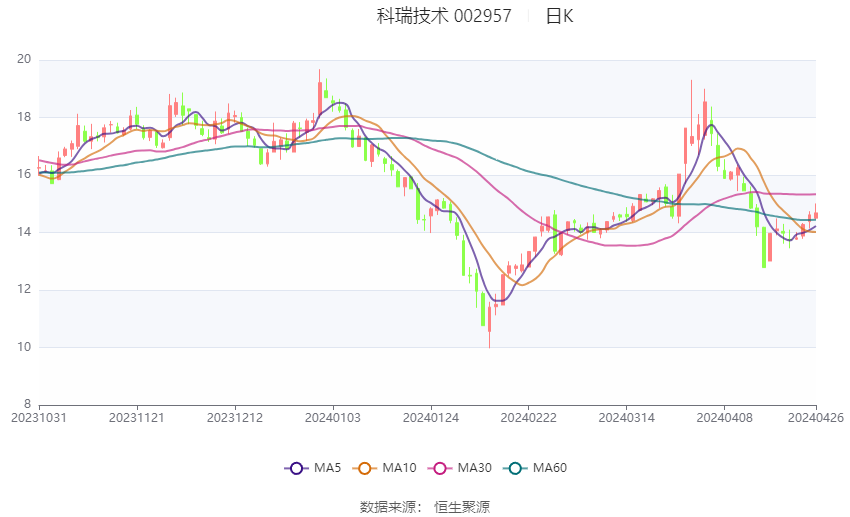Click the 恒生聚源 data source text
Image resolution: width=850 pixels, height=517 pixels.
click(x=462, y=507)
